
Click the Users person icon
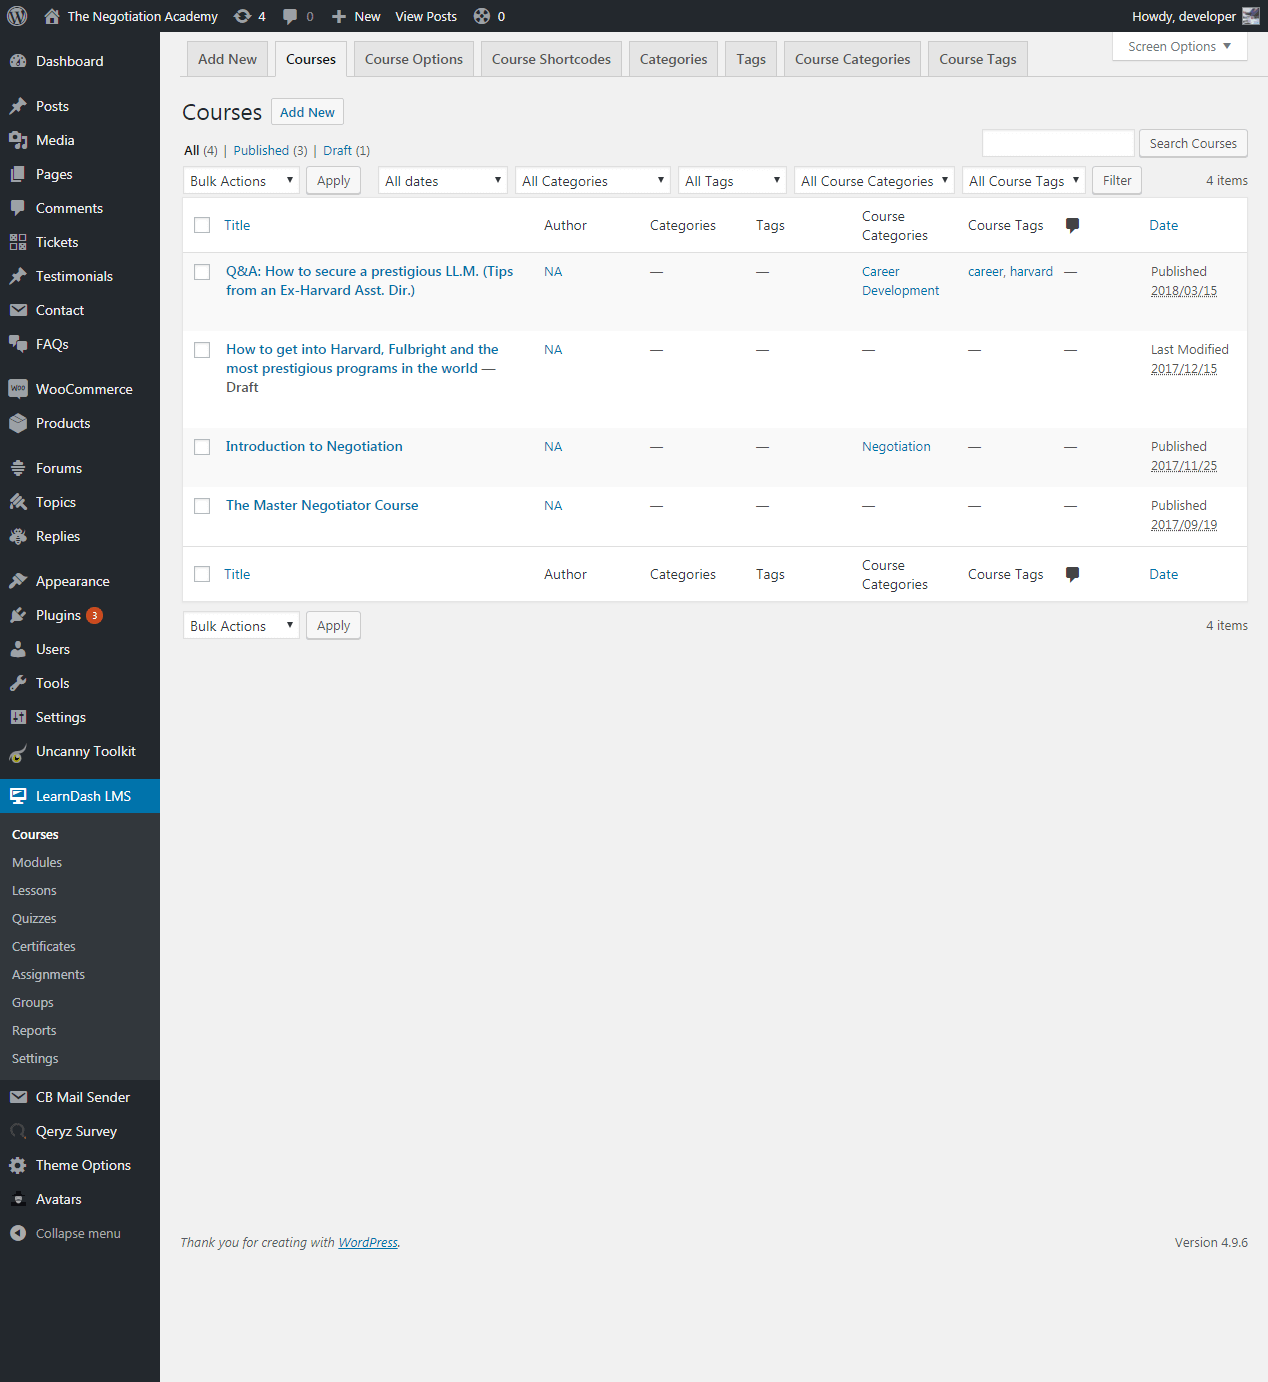click(x=18, y=649)
